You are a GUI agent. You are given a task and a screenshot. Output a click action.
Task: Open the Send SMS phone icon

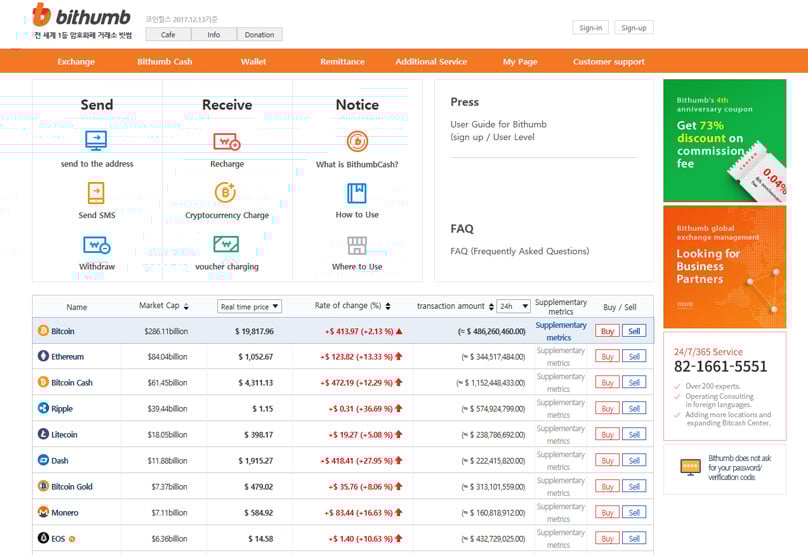pos(96,193)
